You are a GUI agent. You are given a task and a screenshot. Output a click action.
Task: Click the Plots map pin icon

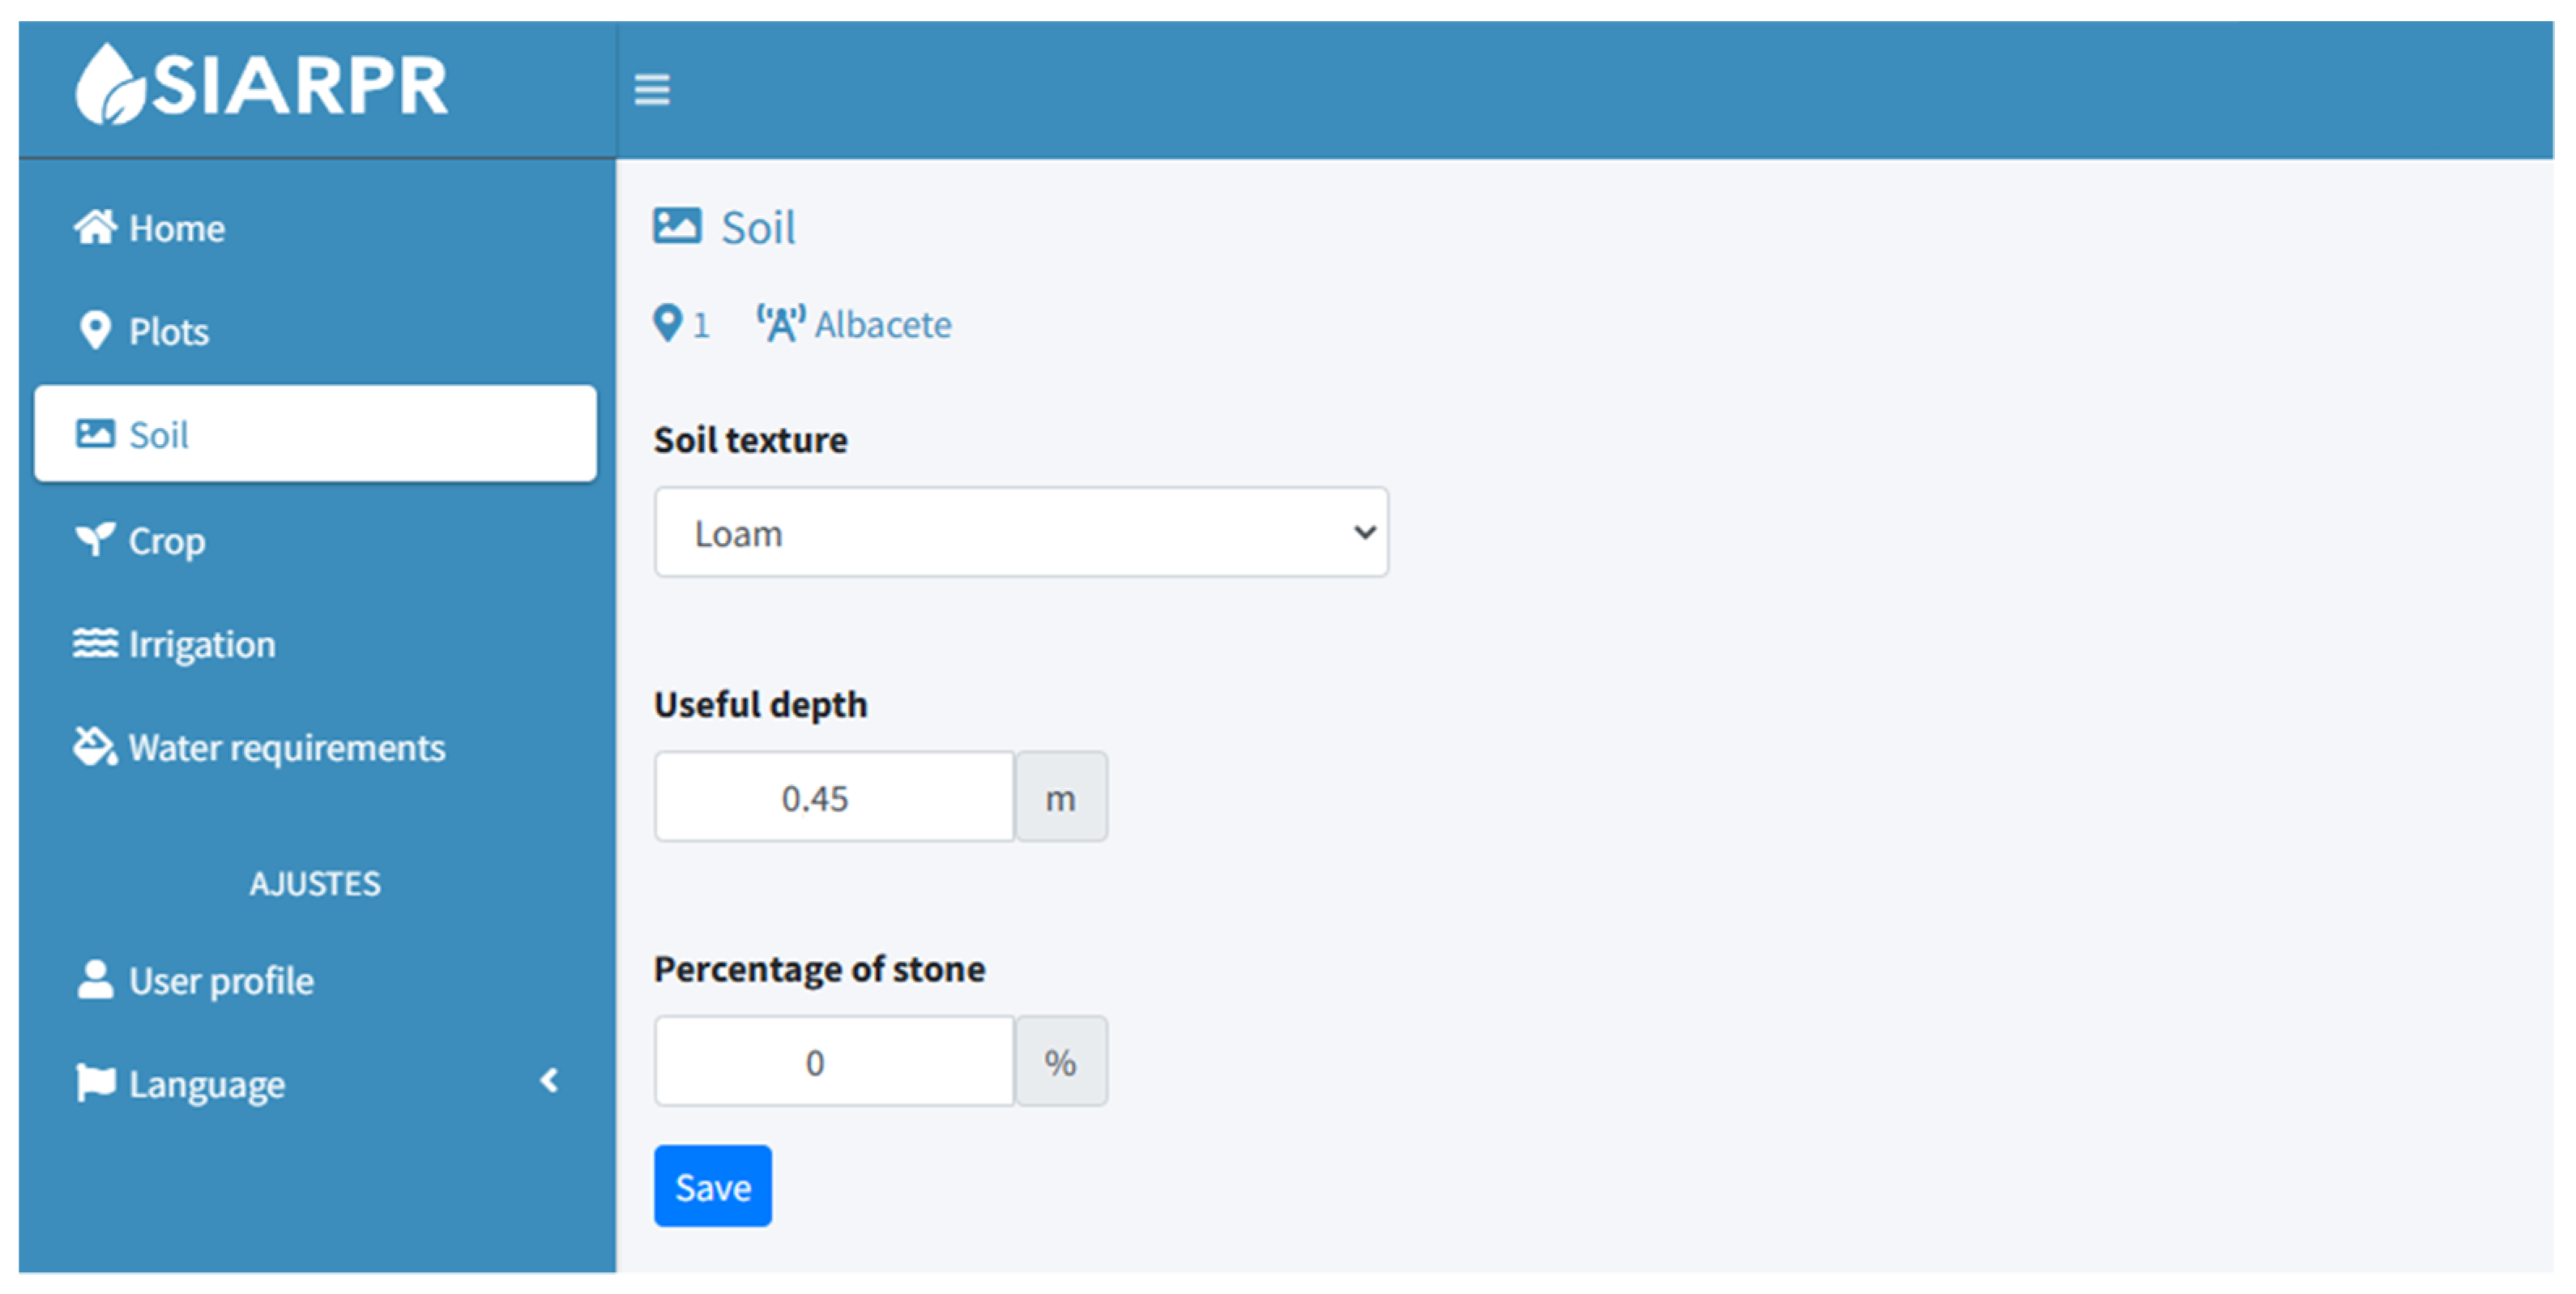95,331
